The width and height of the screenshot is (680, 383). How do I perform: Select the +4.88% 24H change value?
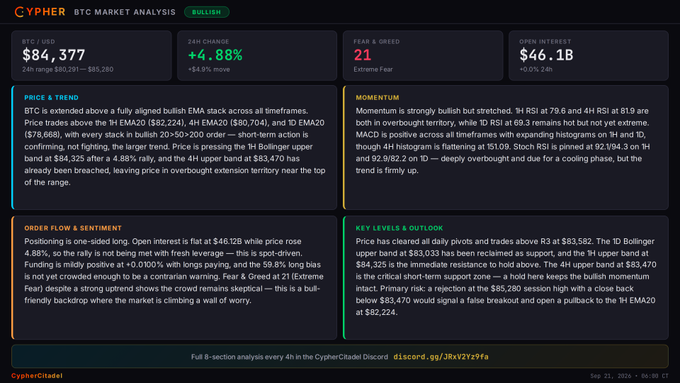click(x=215, y=55)
